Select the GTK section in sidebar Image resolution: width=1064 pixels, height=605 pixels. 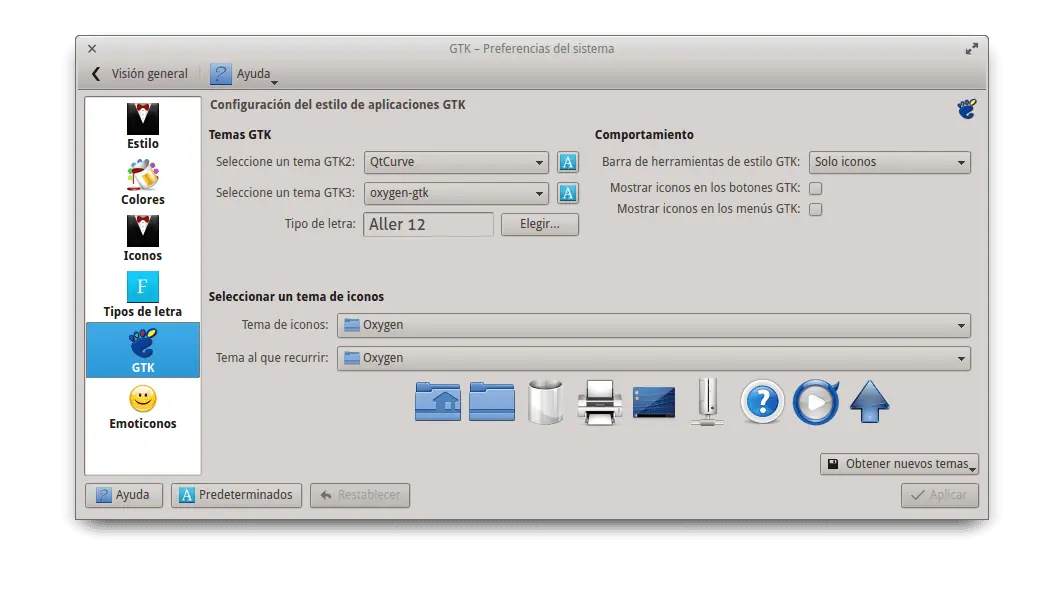click(x=142, y=350)
